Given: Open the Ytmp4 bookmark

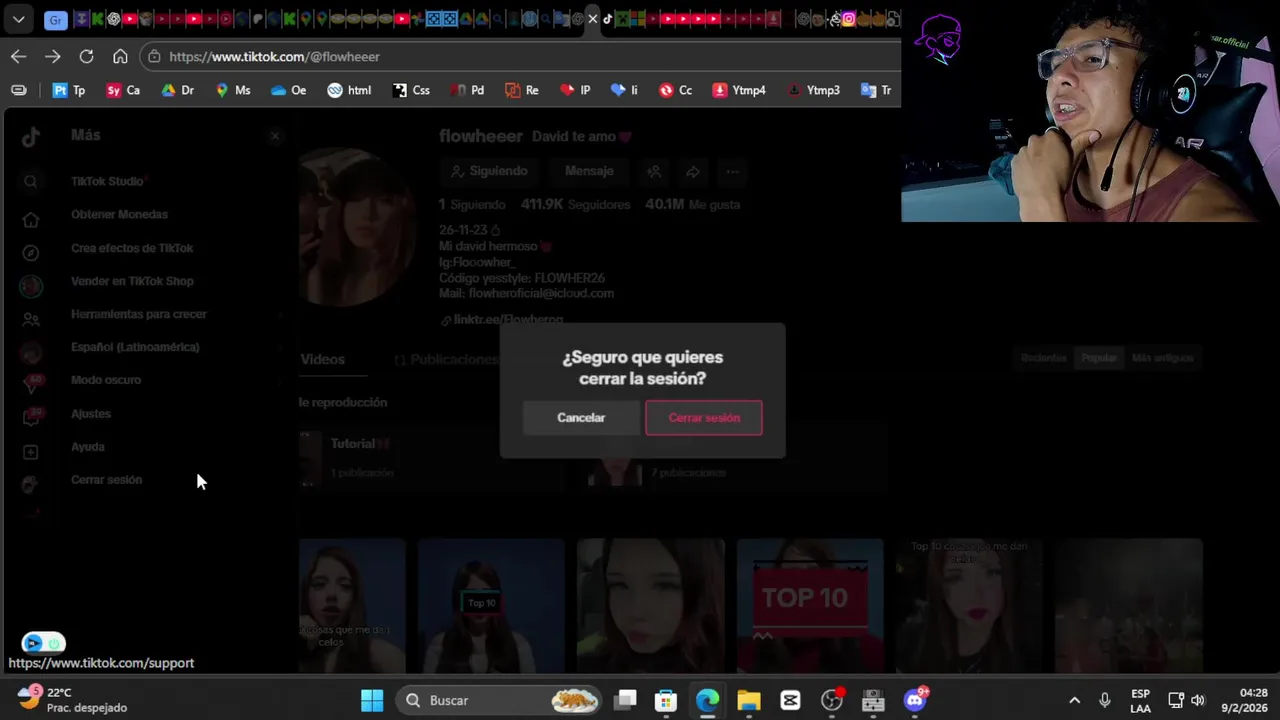Looking at the screenshot, I should (739, 90).
